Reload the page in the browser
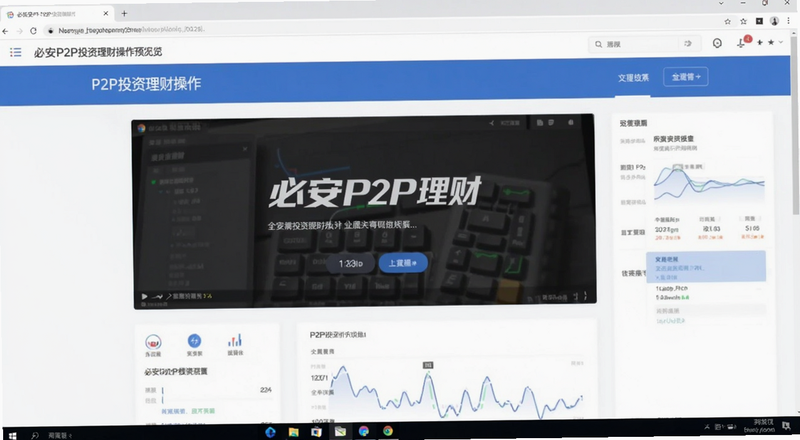 click(33, 31)
